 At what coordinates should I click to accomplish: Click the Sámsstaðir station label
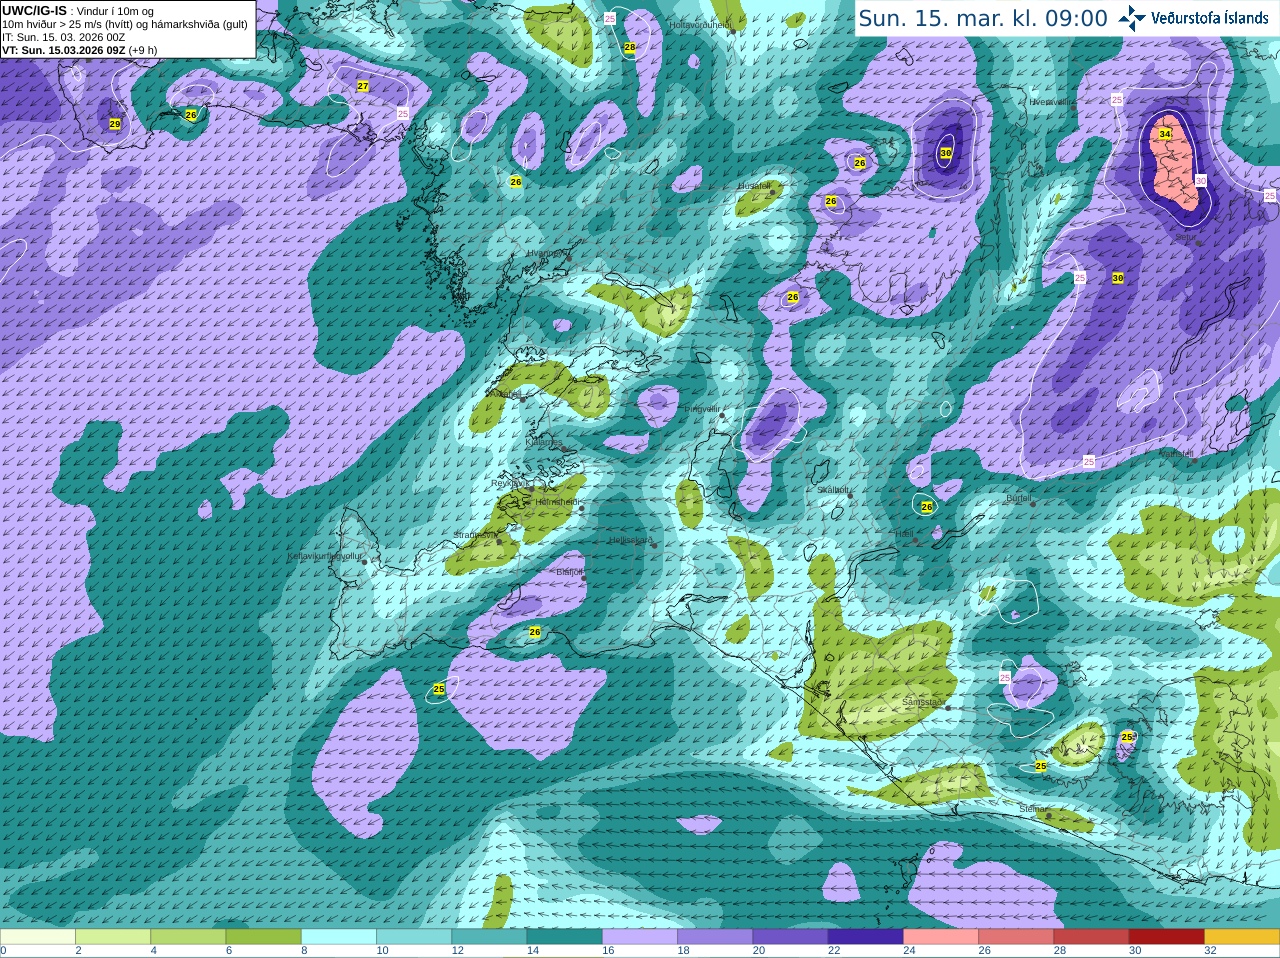[x=922, y=702]
